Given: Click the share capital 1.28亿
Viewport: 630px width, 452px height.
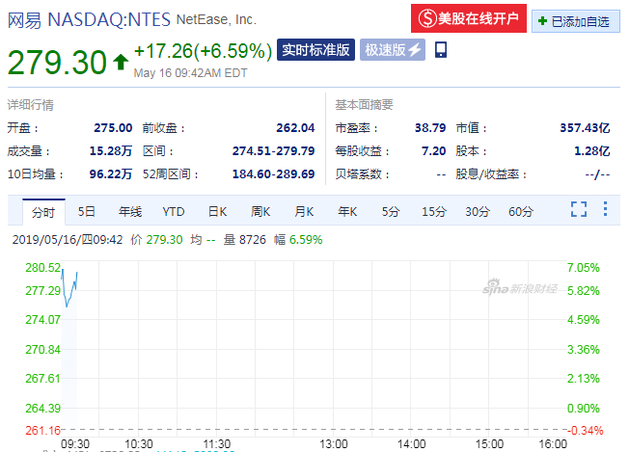Looking at the screenshot, I should pos(592,151).
